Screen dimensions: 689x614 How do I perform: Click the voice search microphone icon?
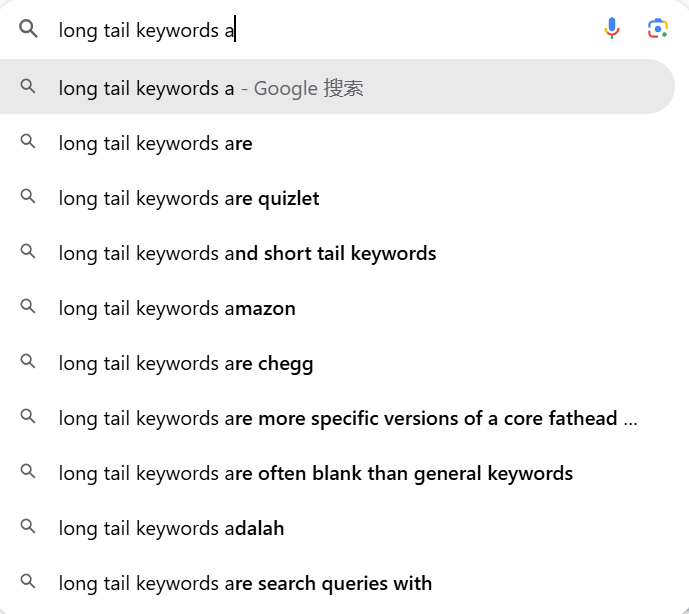[x=612, y=29]
